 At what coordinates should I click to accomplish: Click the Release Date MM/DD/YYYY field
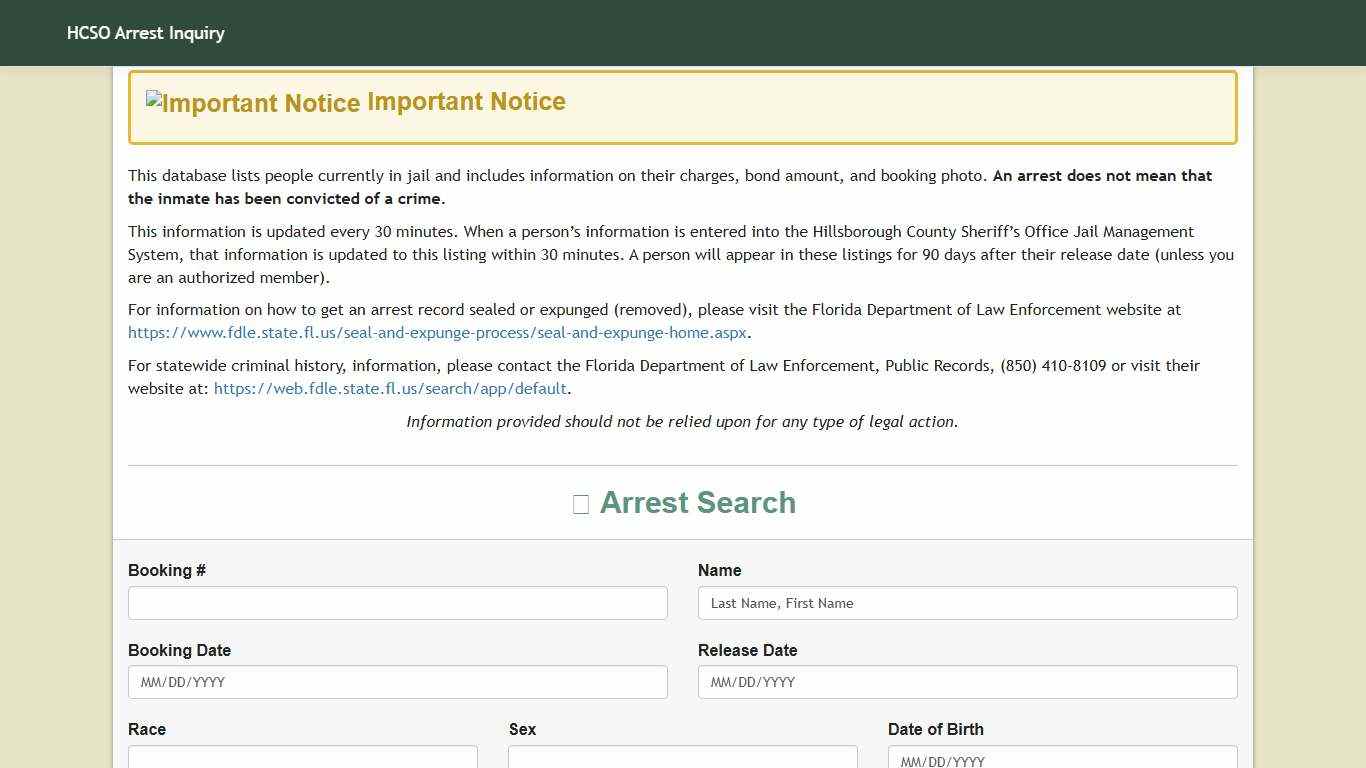point(967,682)
